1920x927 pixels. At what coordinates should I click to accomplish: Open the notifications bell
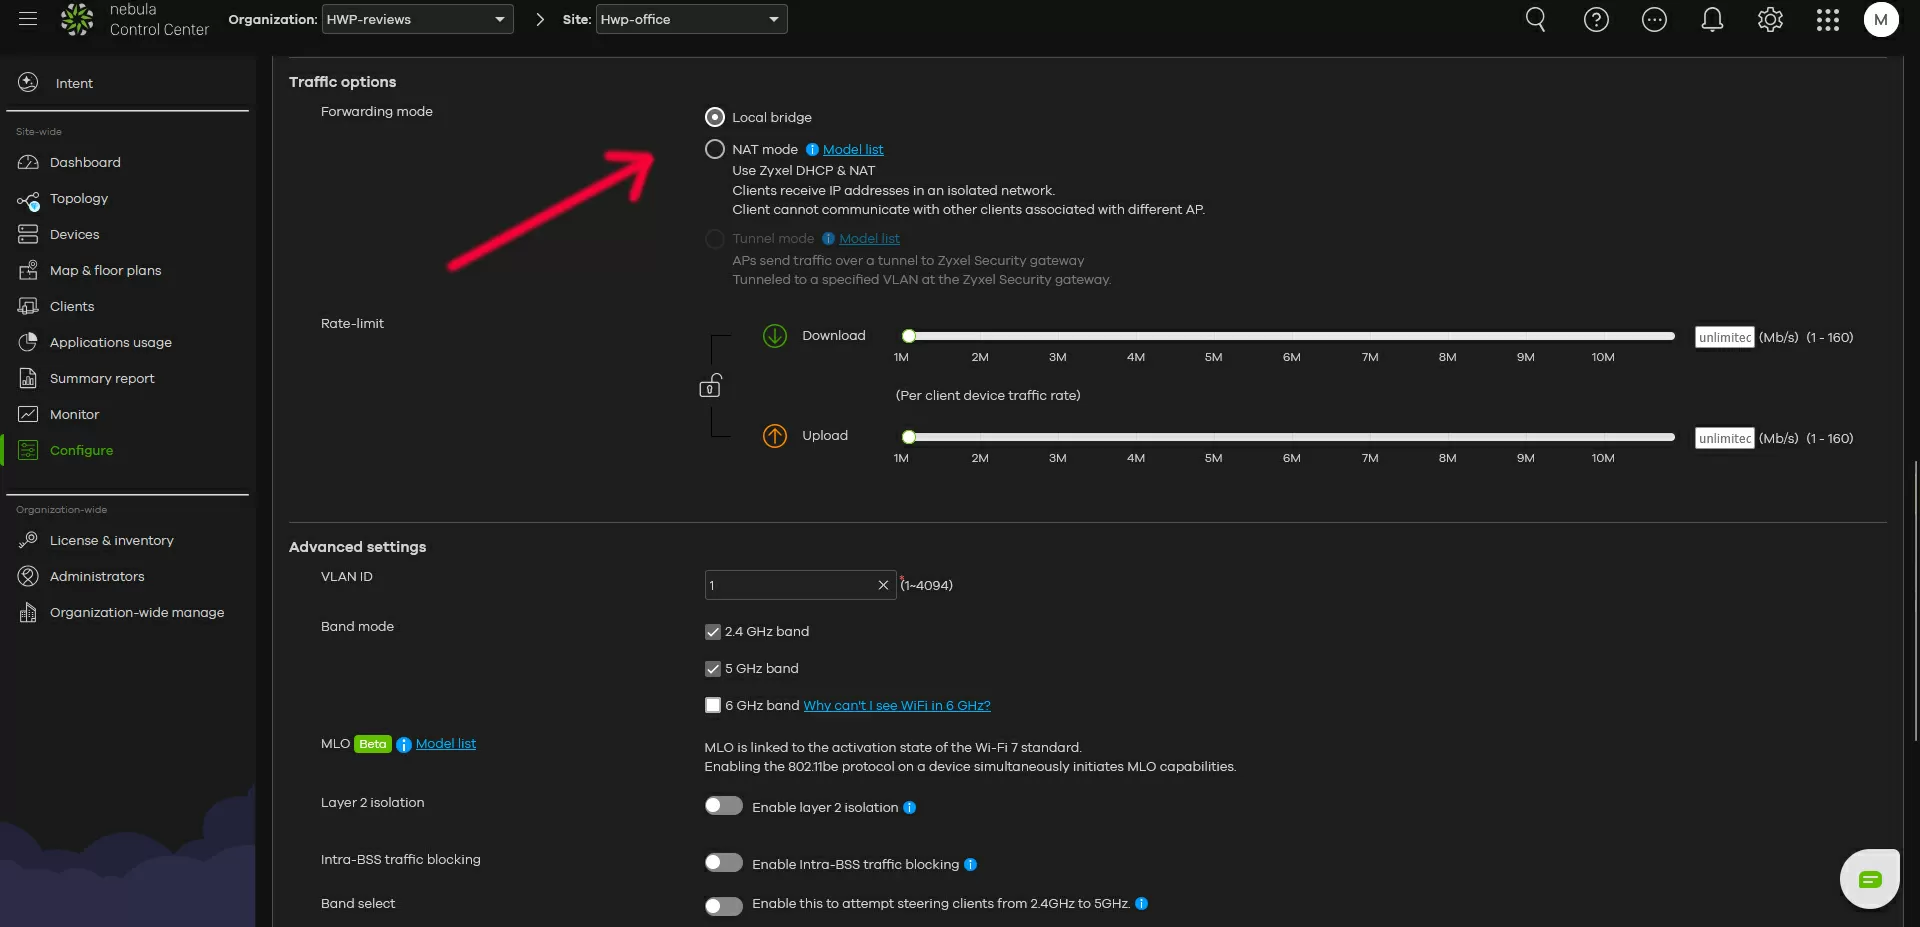(1712, 20)
